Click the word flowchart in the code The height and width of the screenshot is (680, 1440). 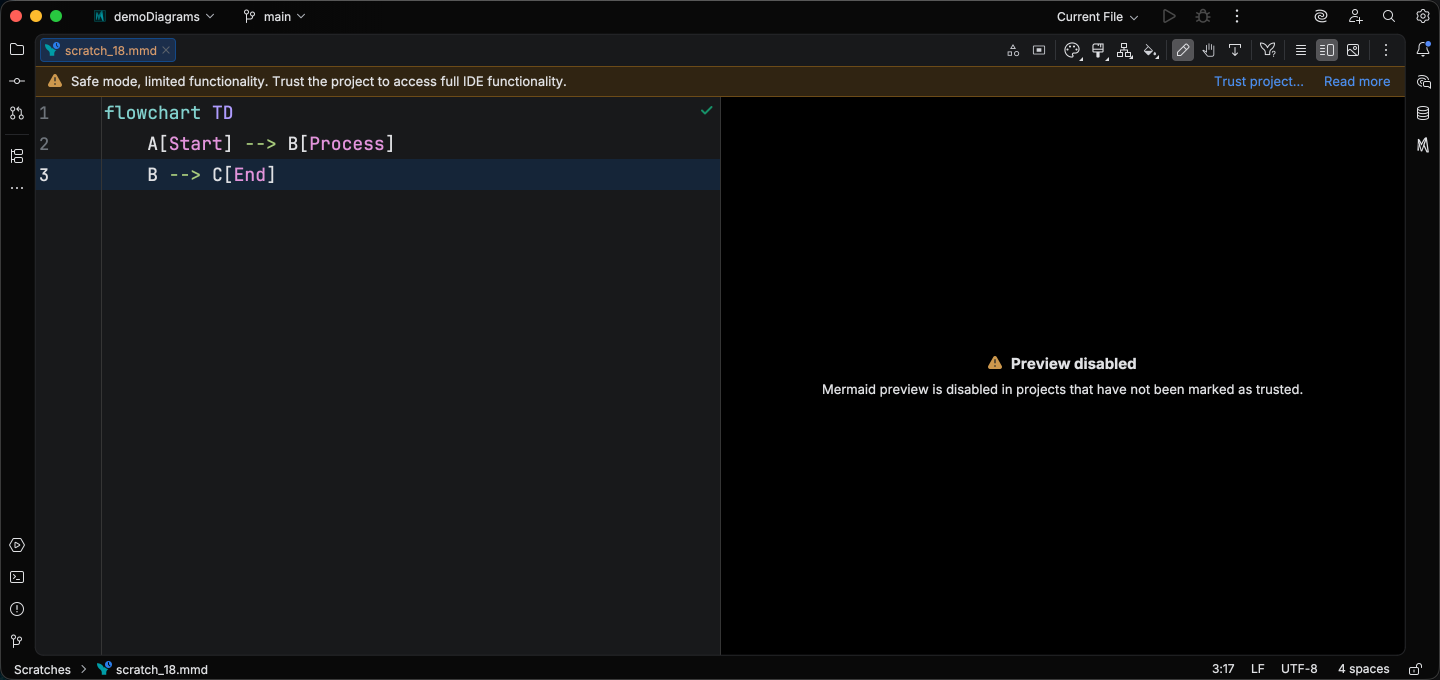(152, 113)
